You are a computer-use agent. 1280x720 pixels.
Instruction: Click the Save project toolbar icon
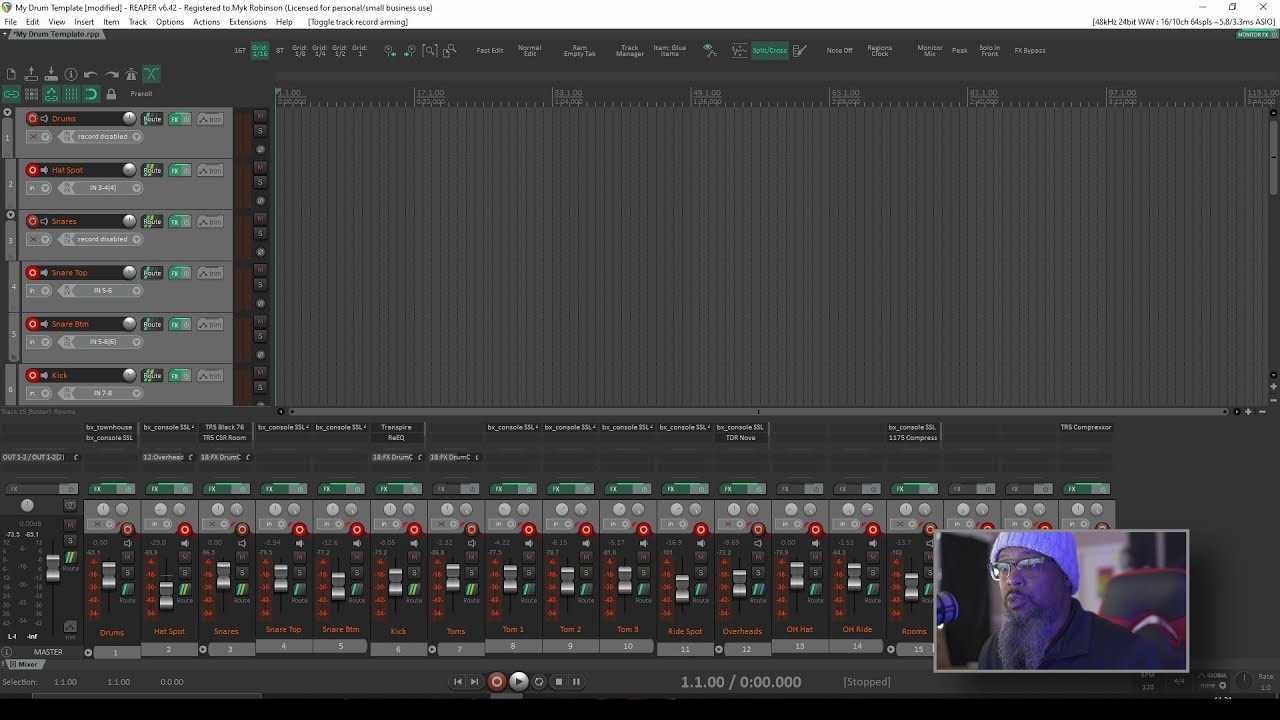[x=51, y=74]
